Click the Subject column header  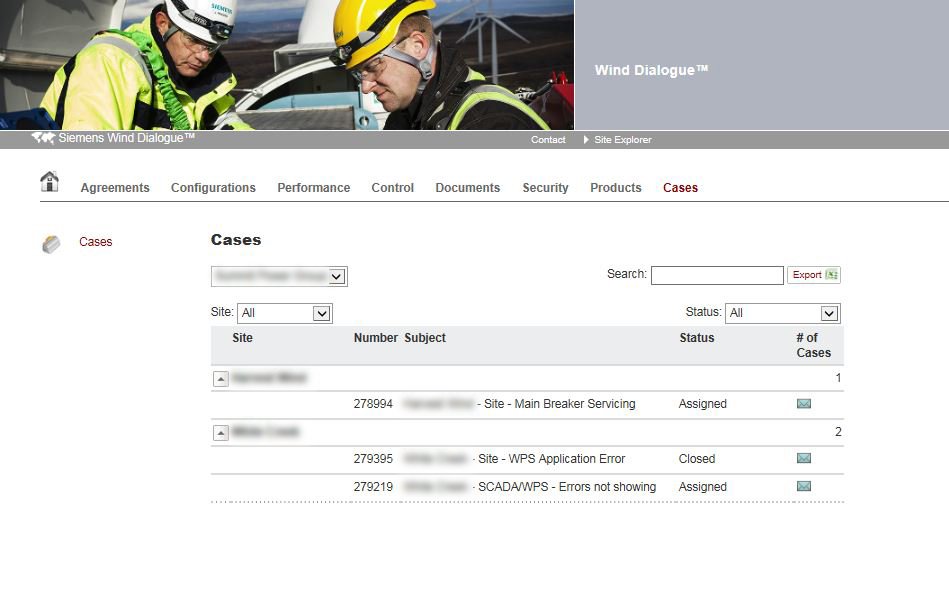click(x=425, y=338)
